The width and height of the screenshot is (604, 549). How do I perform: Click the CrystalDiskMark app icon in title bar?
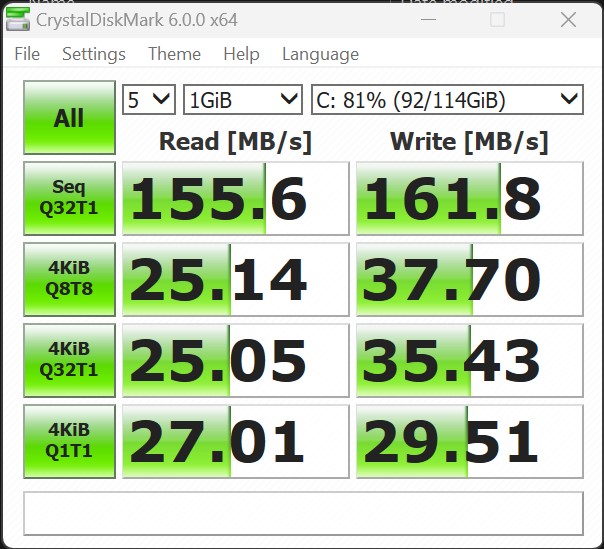(17, 20)
